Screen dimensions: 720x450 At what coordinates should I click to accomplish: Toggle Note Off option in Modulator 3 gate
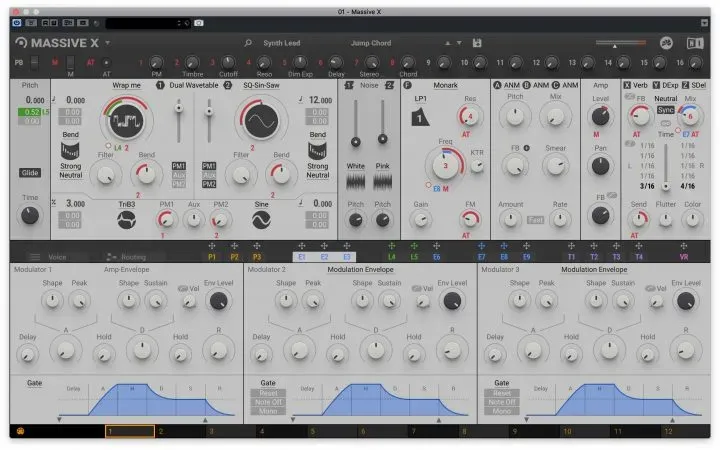(x=502, y=402)
